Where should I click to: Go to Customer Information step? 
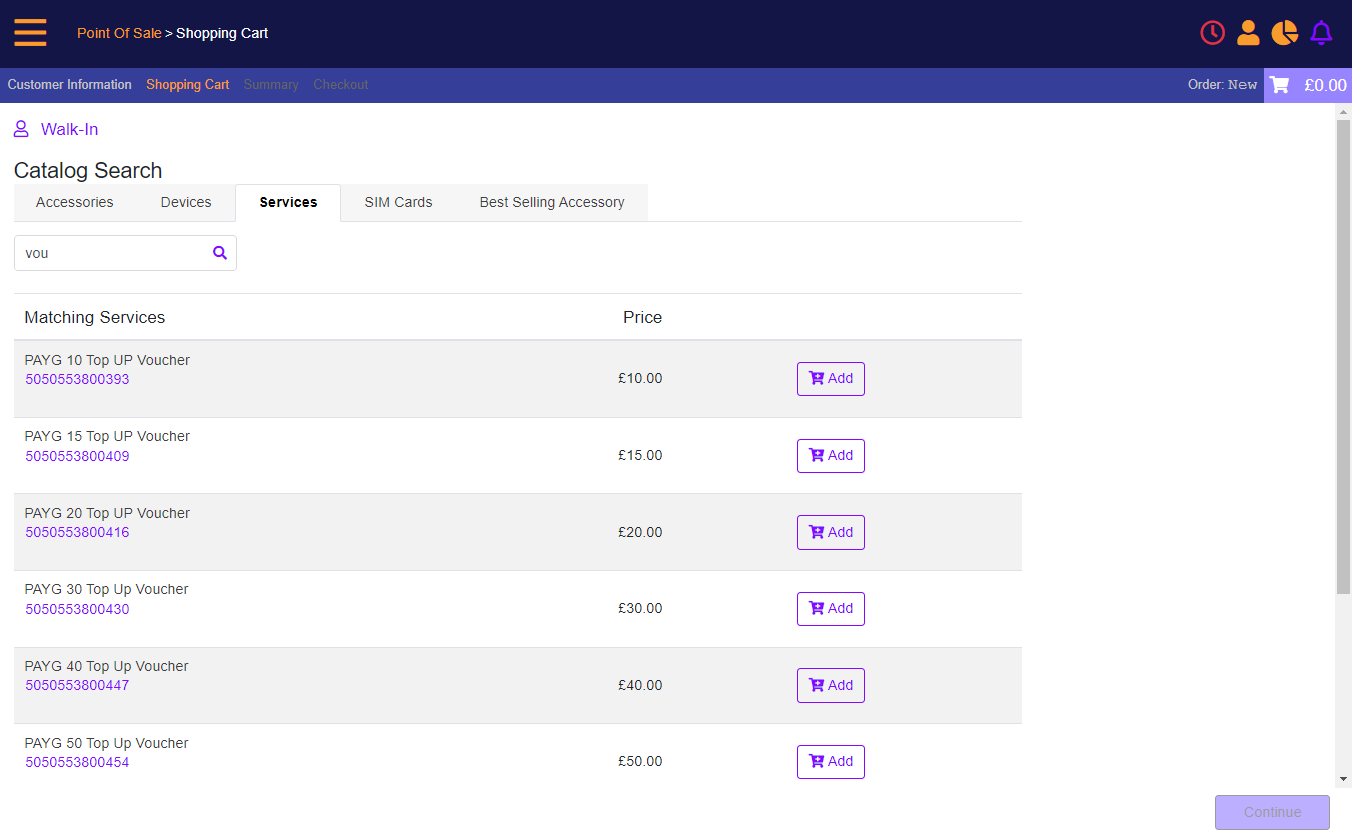(70, 85)
